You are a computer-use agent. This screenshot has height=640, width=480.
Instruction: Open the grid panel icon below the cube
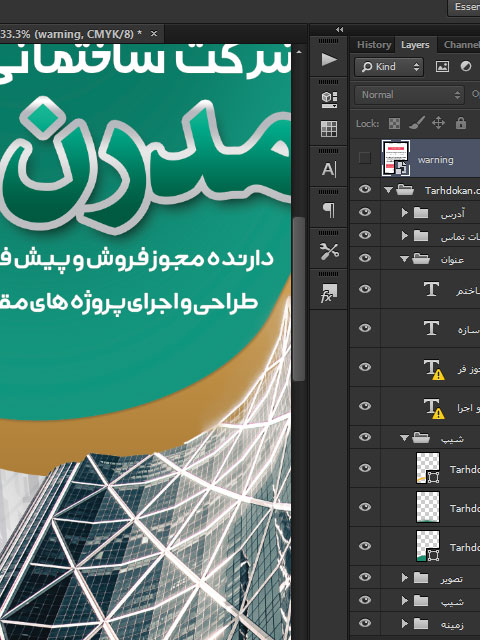click(x=329, y=129)
